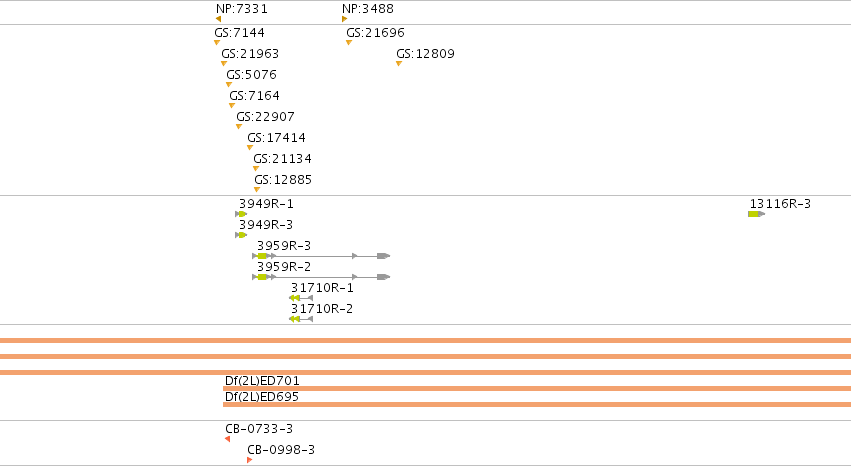Click the Df(2L)ED695 label
851x466 pixels.
pos(262,397)
